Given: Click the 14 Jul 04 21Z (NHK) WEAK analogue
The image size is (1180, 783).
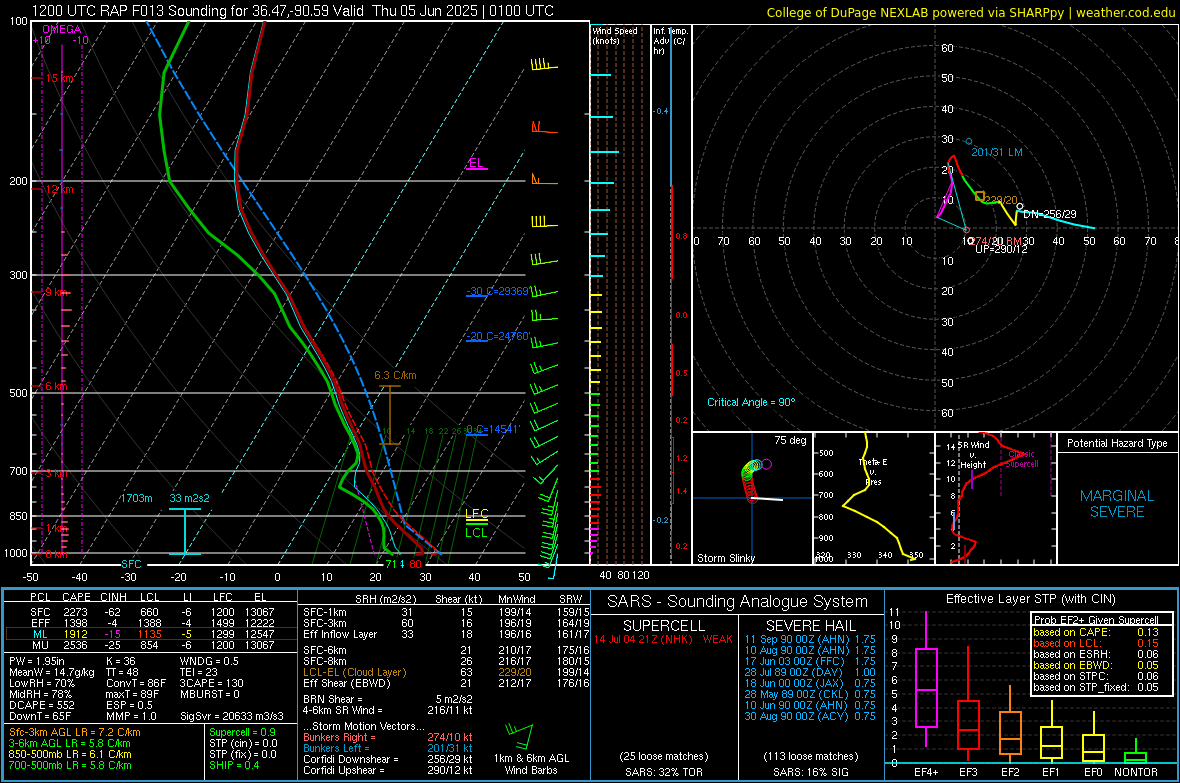Looking at the screenshot, I should point(663,639).
